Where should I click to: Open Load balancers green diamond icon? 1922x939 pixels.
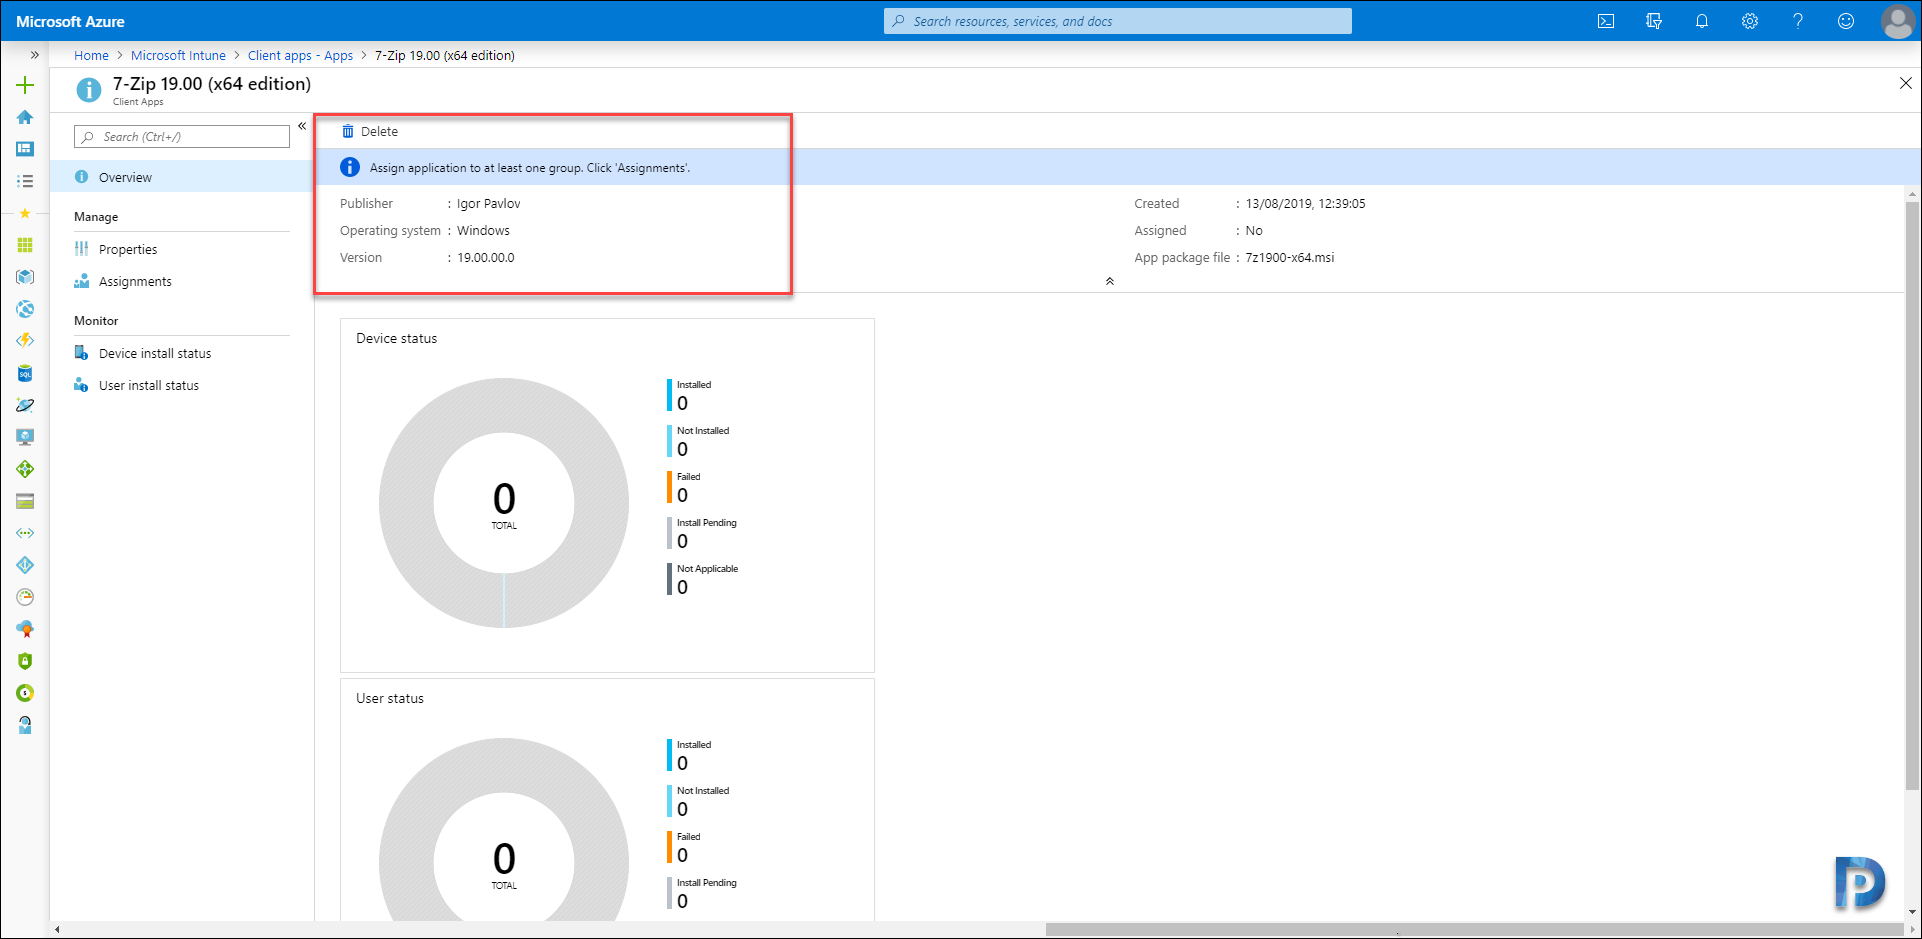click(25, 469)
